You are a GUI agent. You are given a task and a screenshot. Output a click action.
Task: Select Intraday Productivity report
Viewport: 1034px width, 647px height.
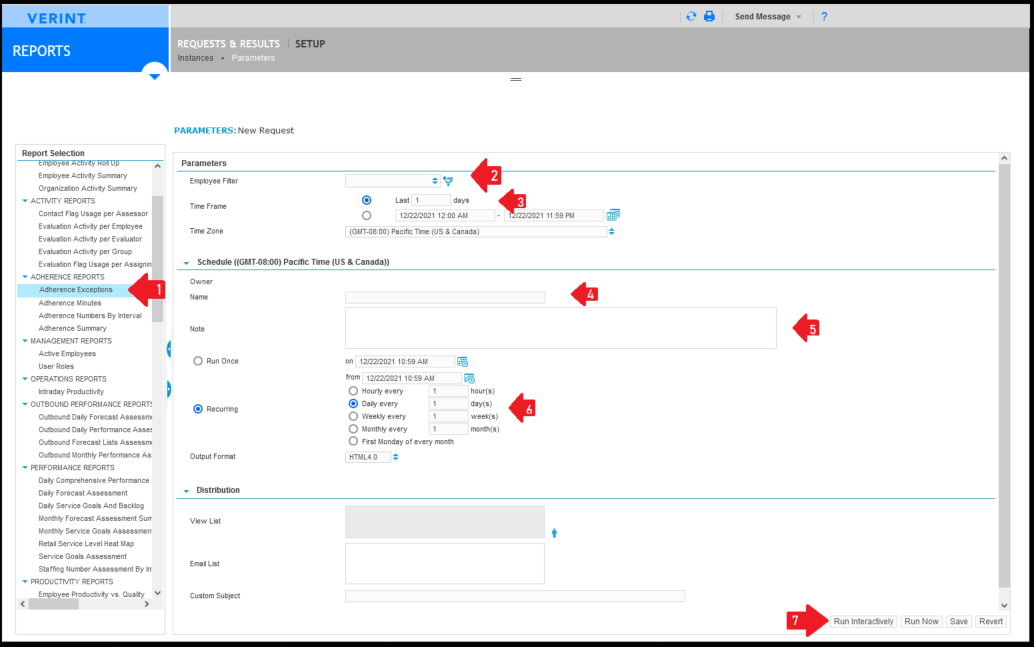pos(71,392)
